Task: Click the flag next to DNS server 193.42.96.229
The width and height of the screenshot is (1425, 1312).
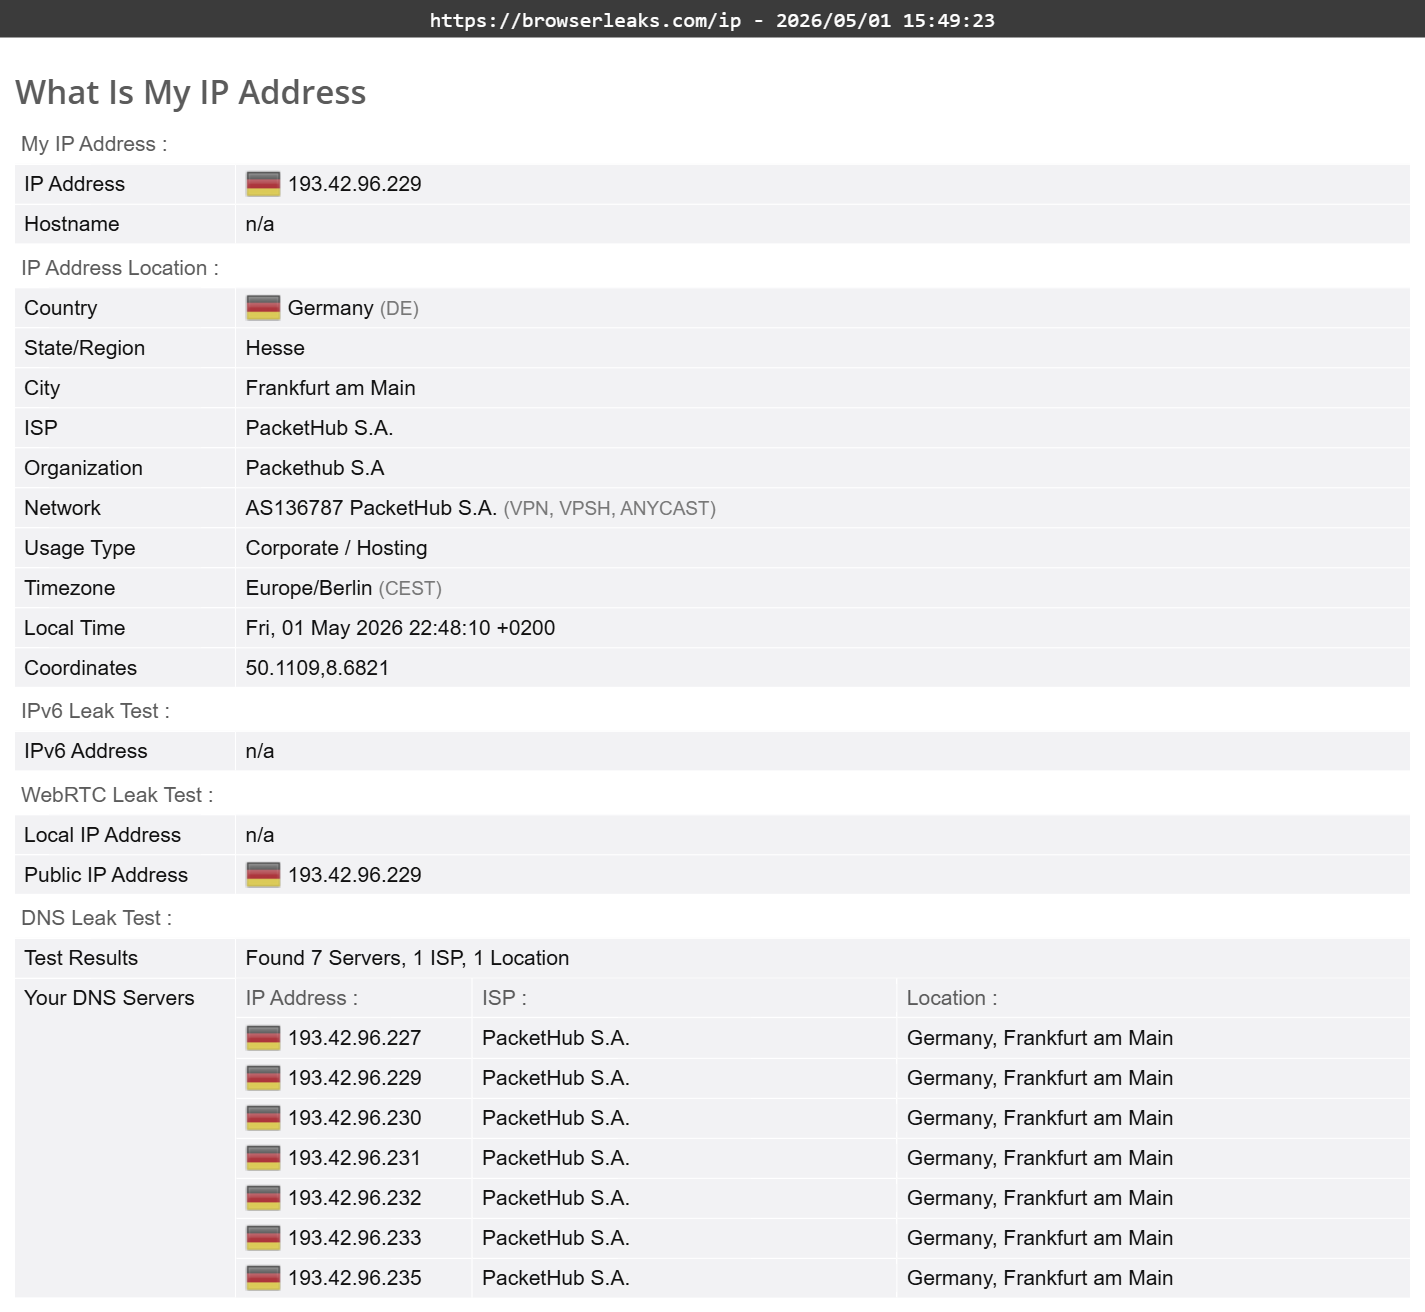Action: 263,1078
